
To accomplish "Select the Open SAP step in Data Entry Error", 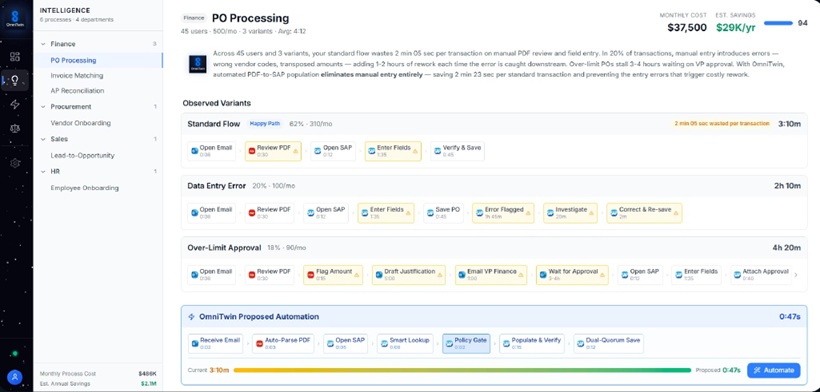I will click(x=326, y=213).
